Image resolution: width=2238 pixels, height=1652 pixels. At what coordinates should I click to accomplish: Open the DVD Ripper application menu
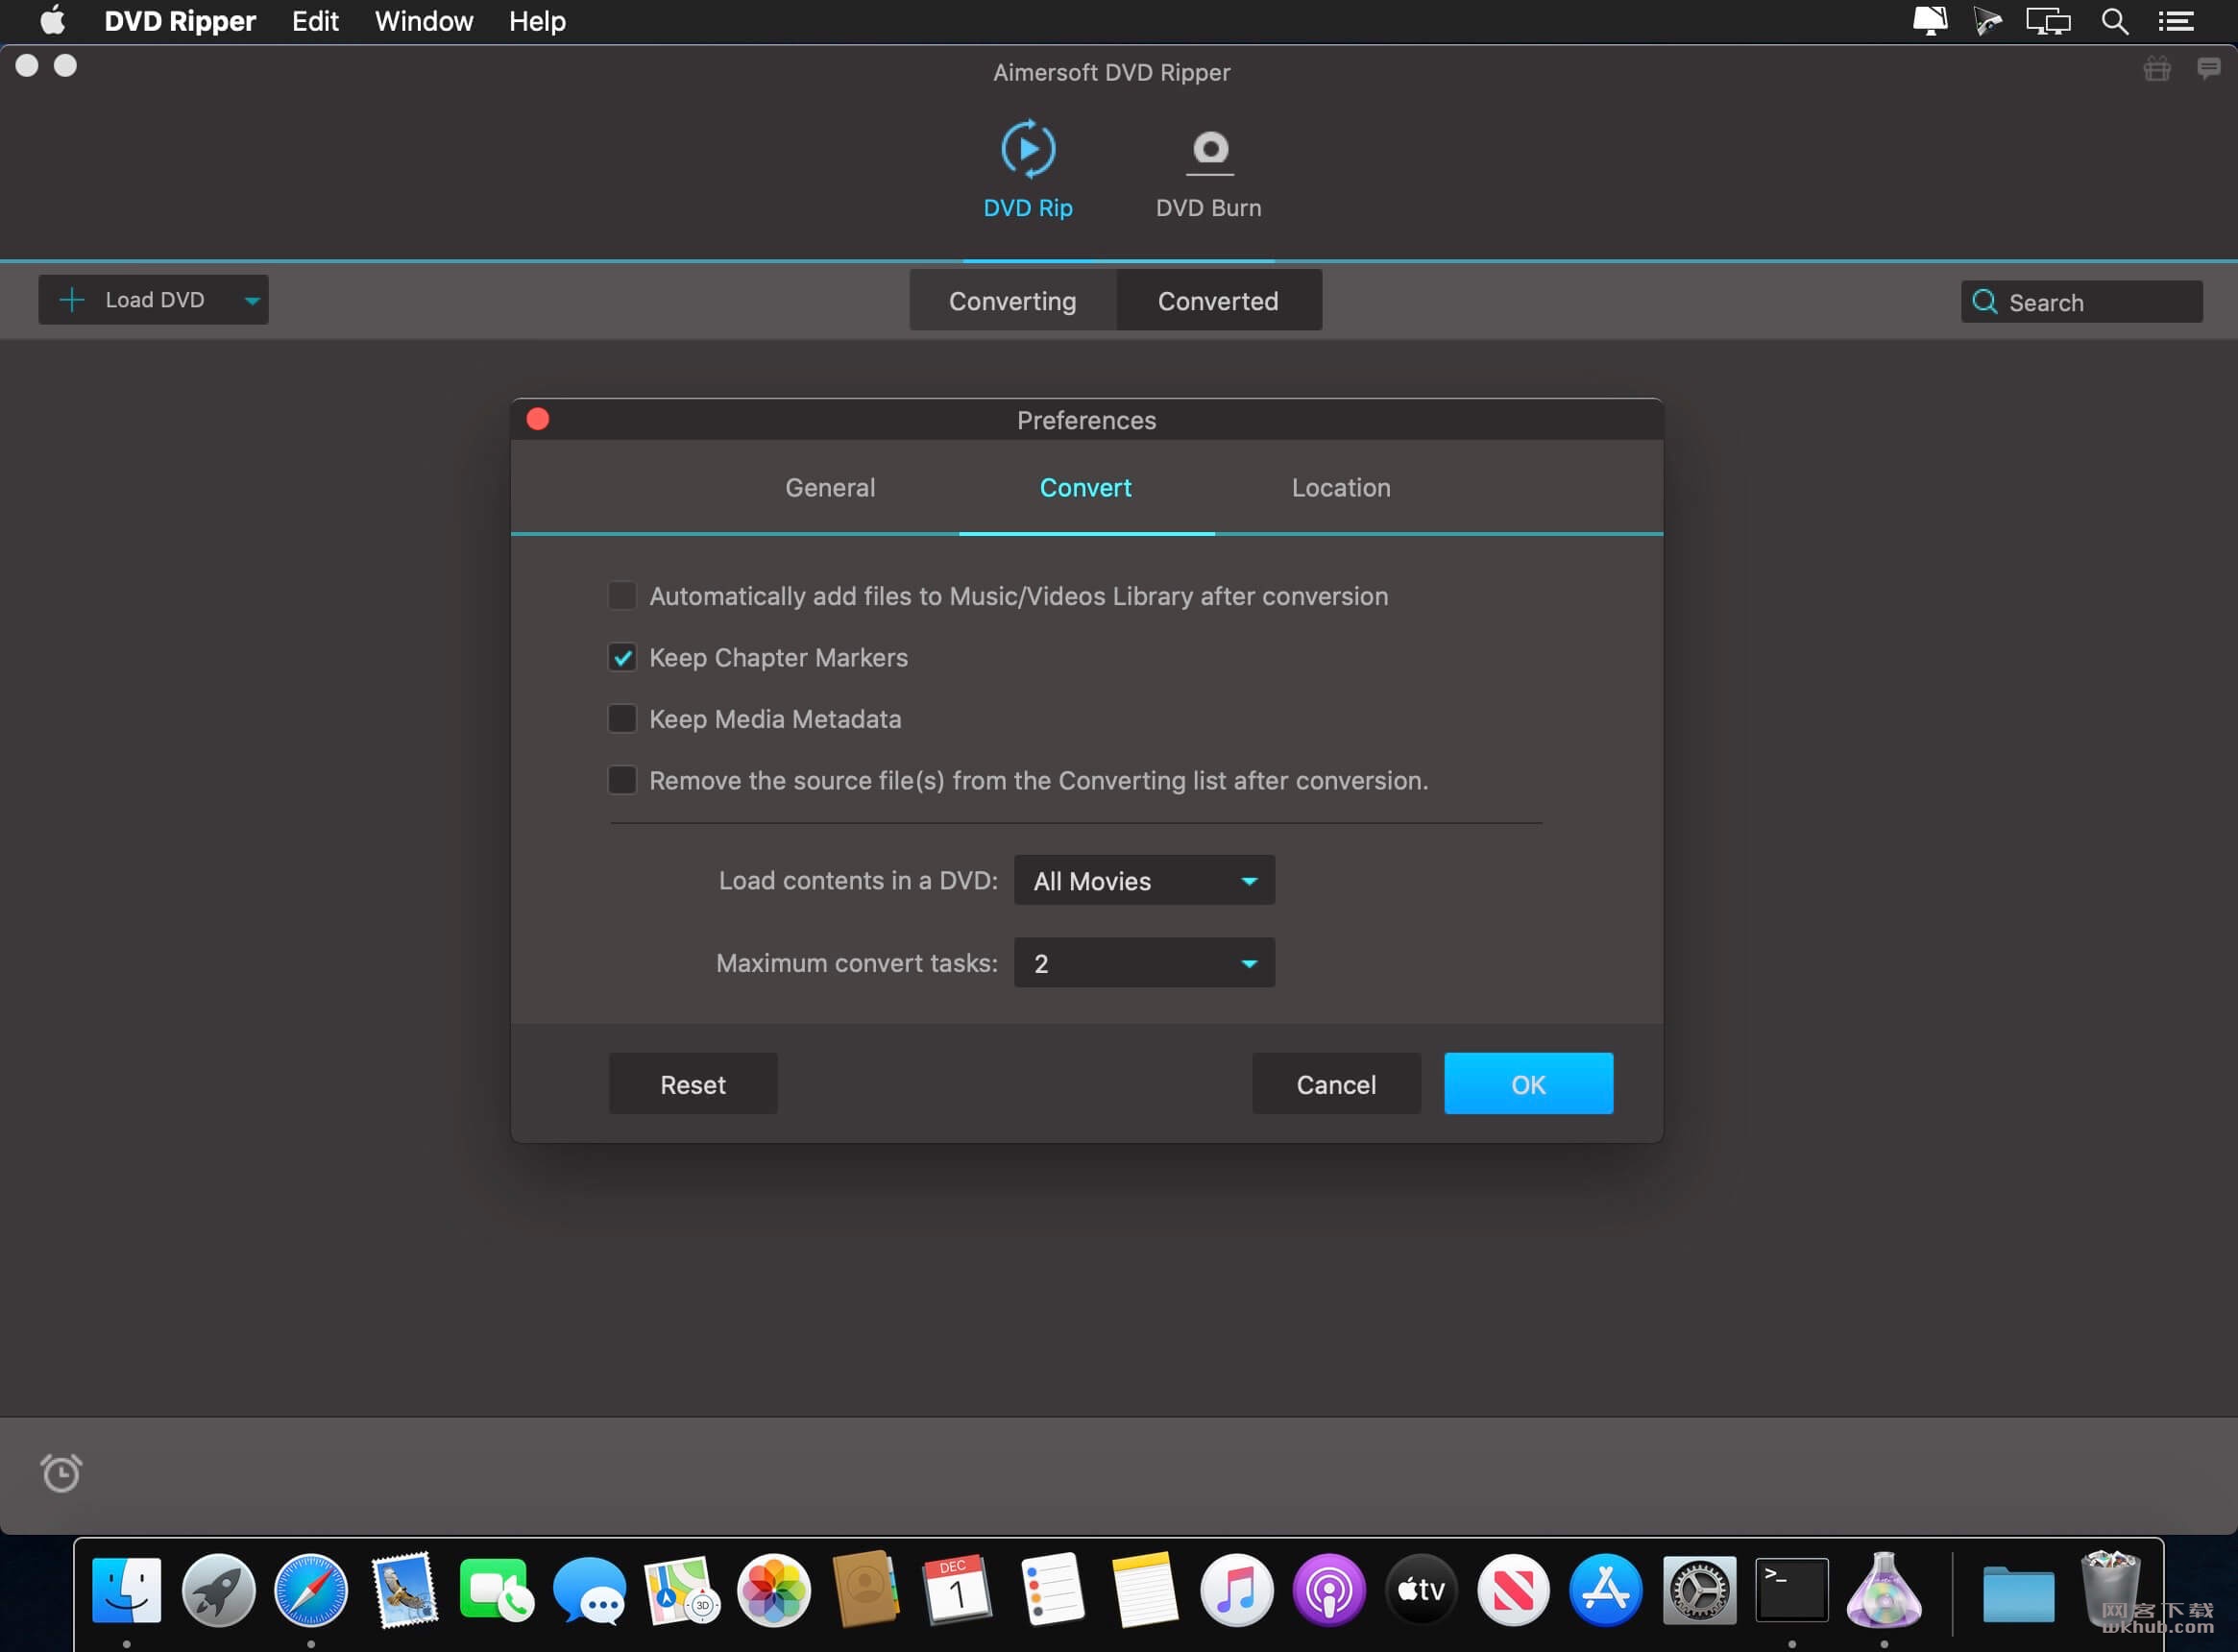click(x=180, y=21)
